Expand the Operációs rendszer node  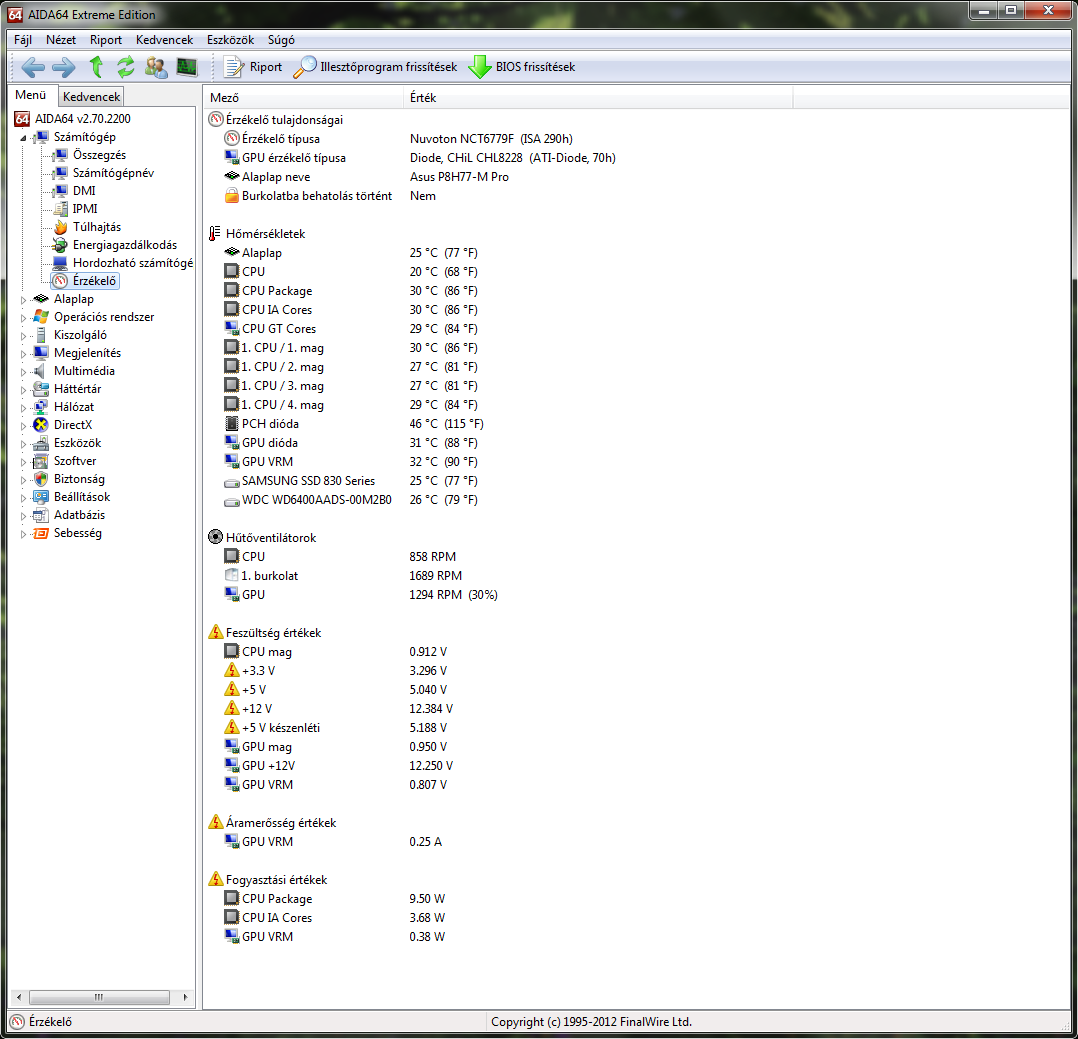[23, 318]
